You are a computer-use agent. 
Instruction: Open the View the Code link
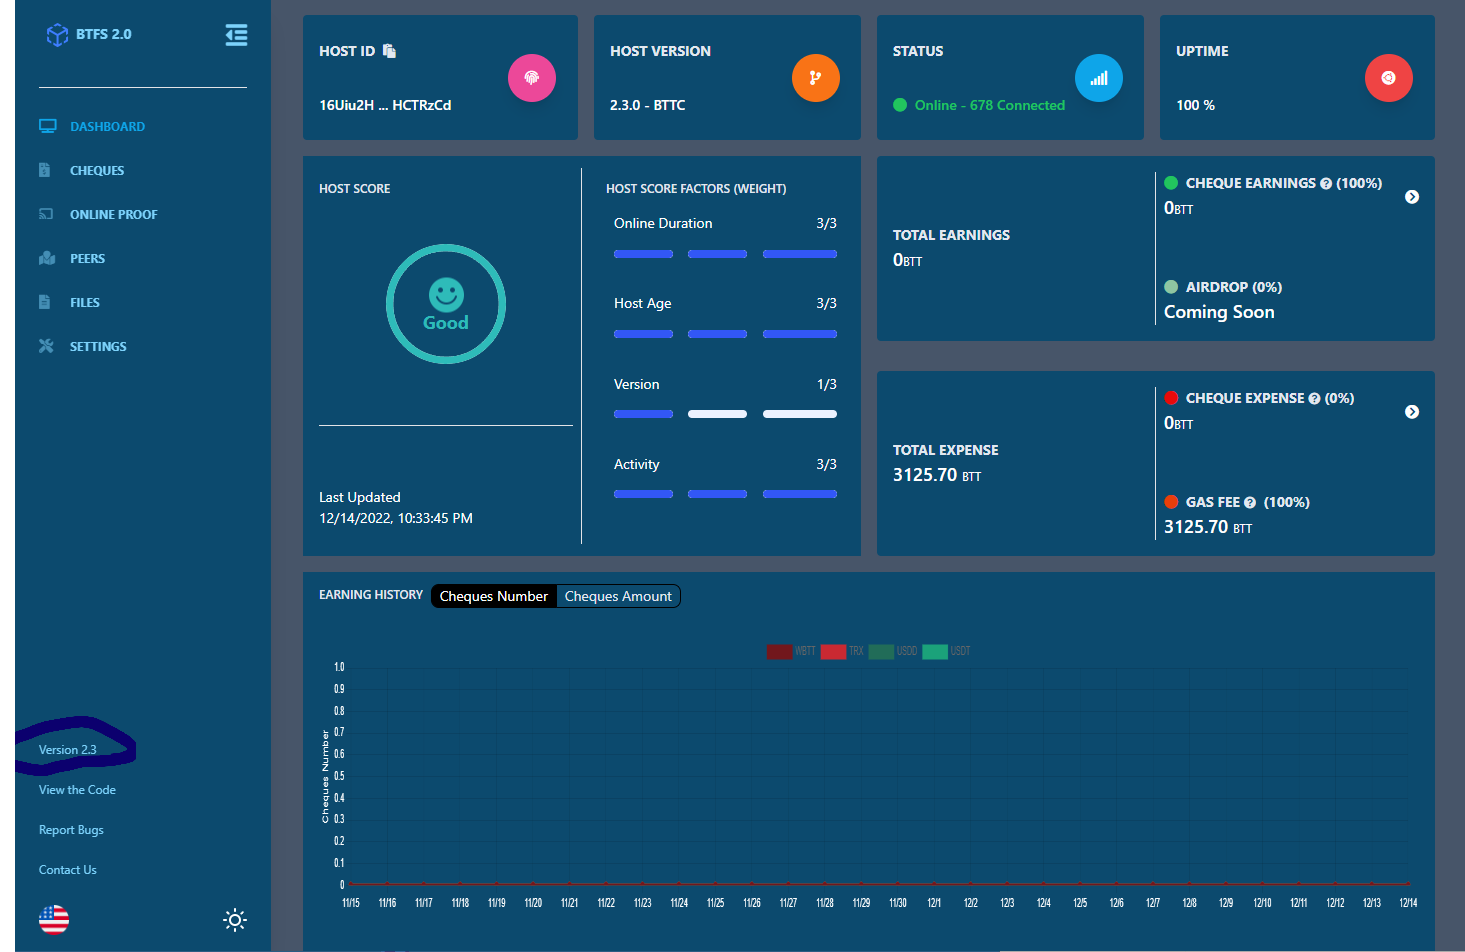(76, 789)
